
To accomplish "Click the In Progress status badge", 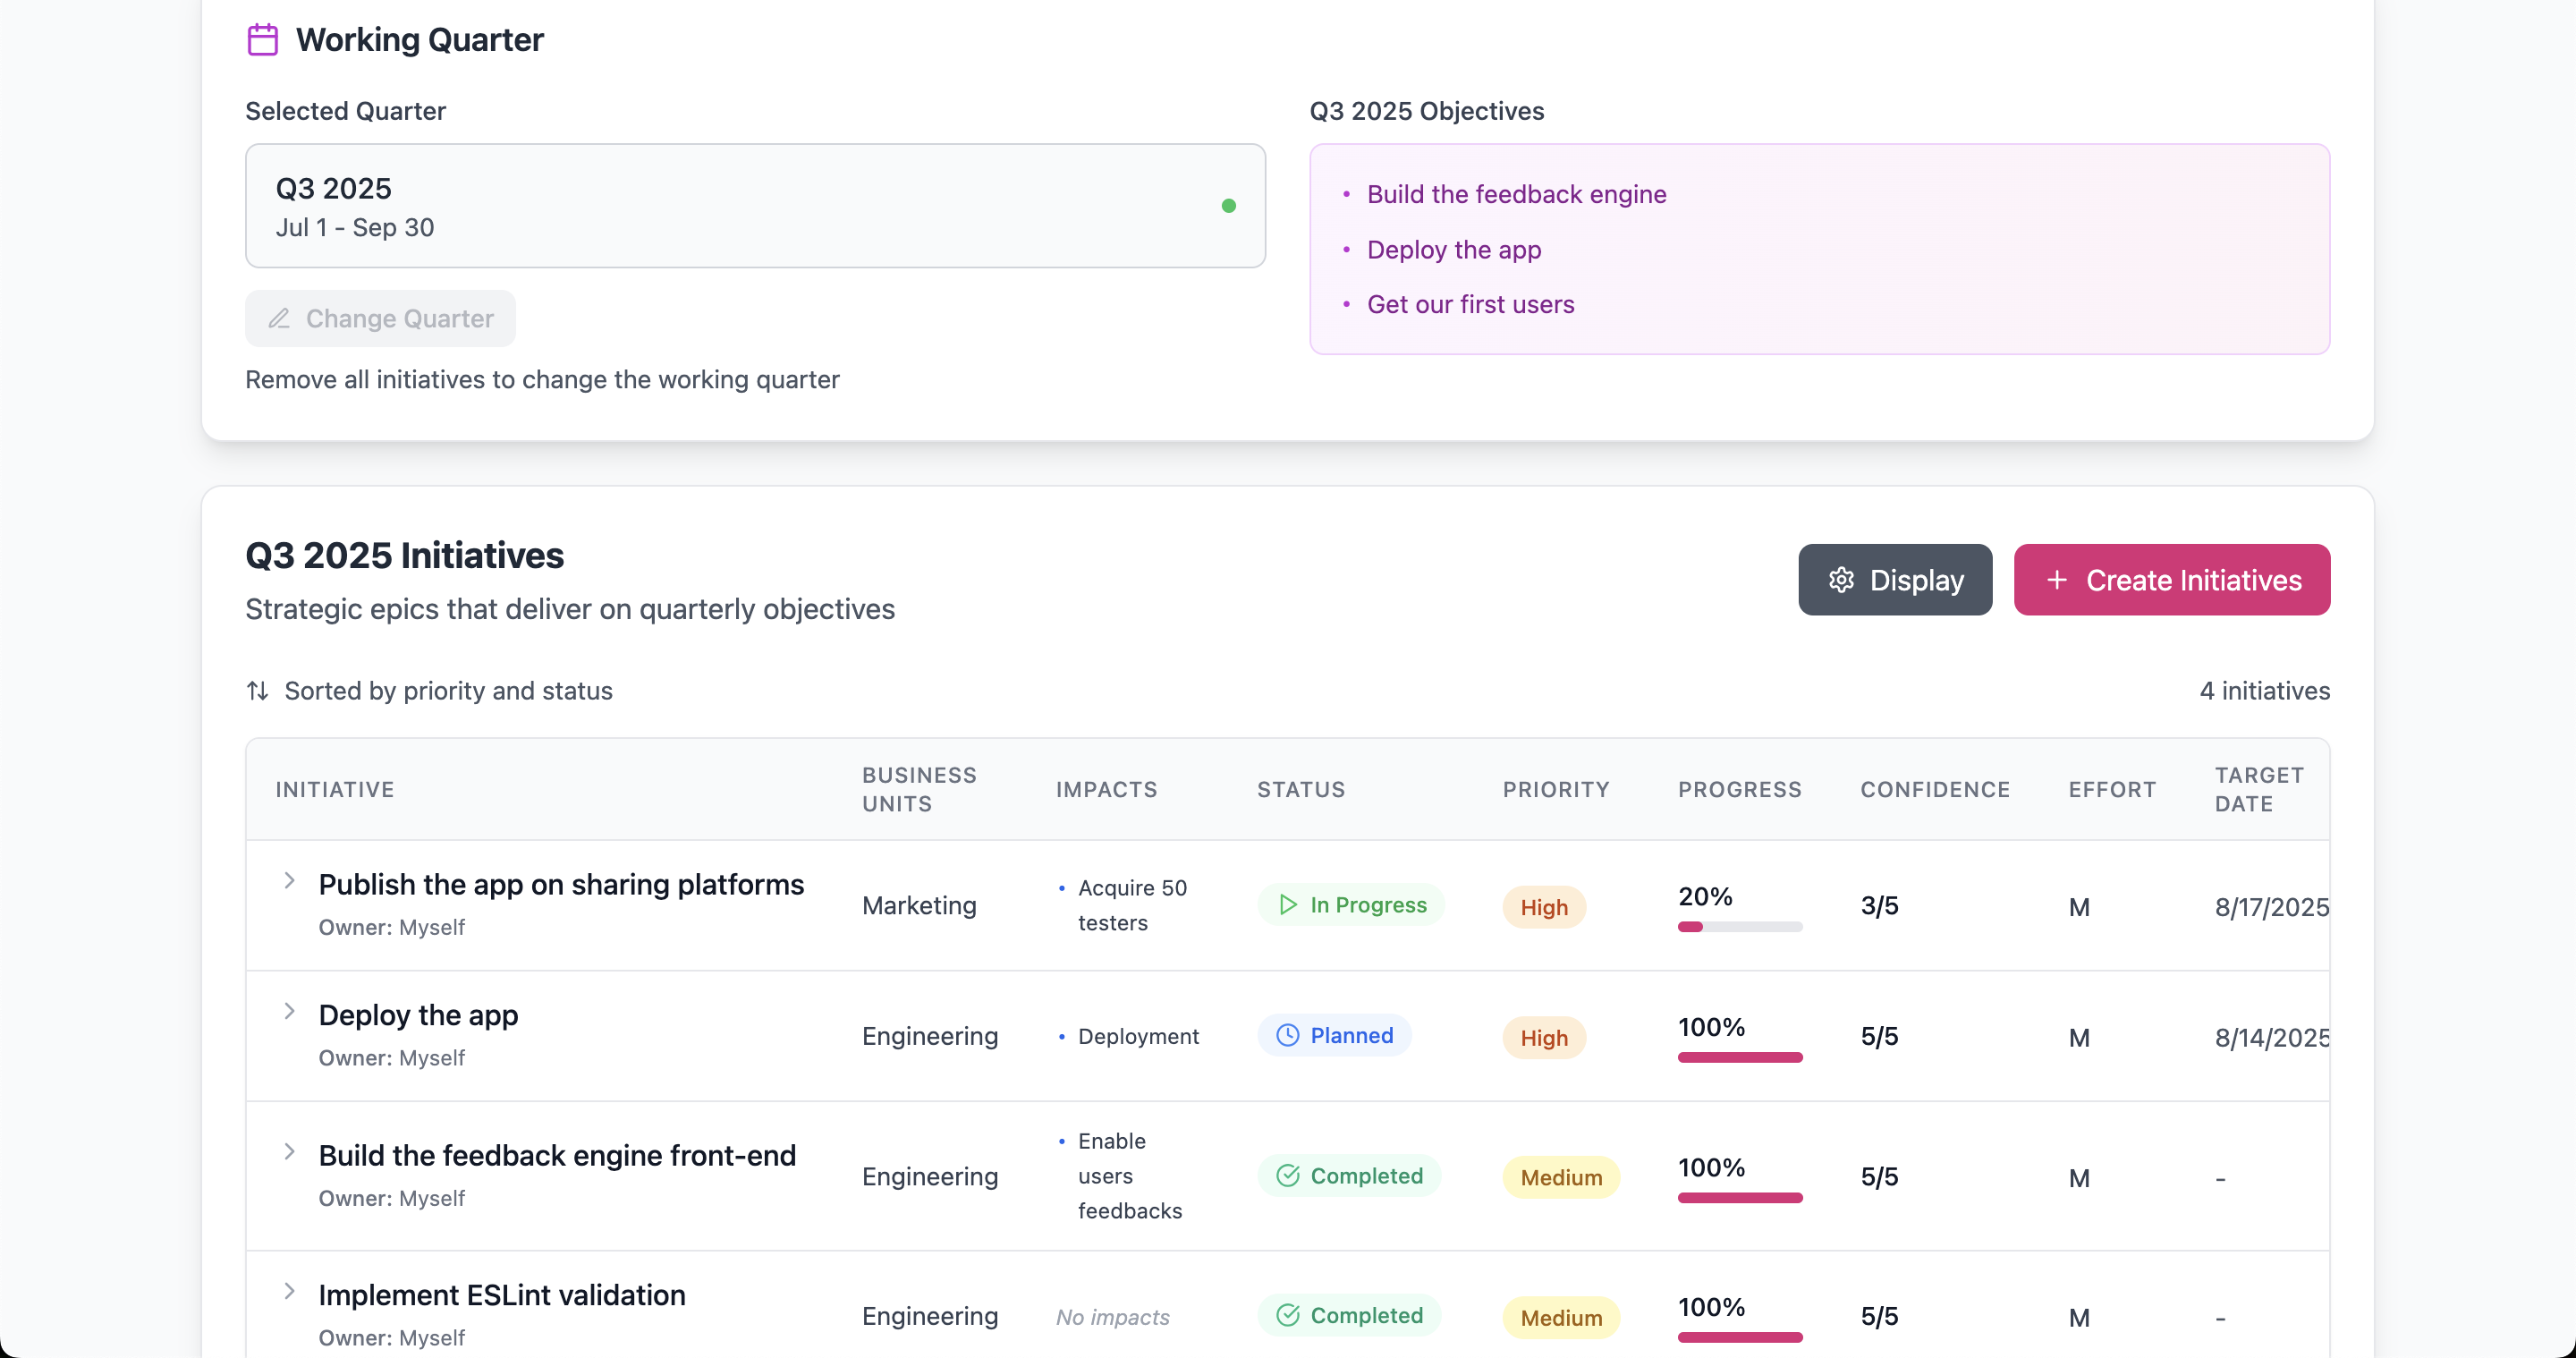I will pos(1351,905).
